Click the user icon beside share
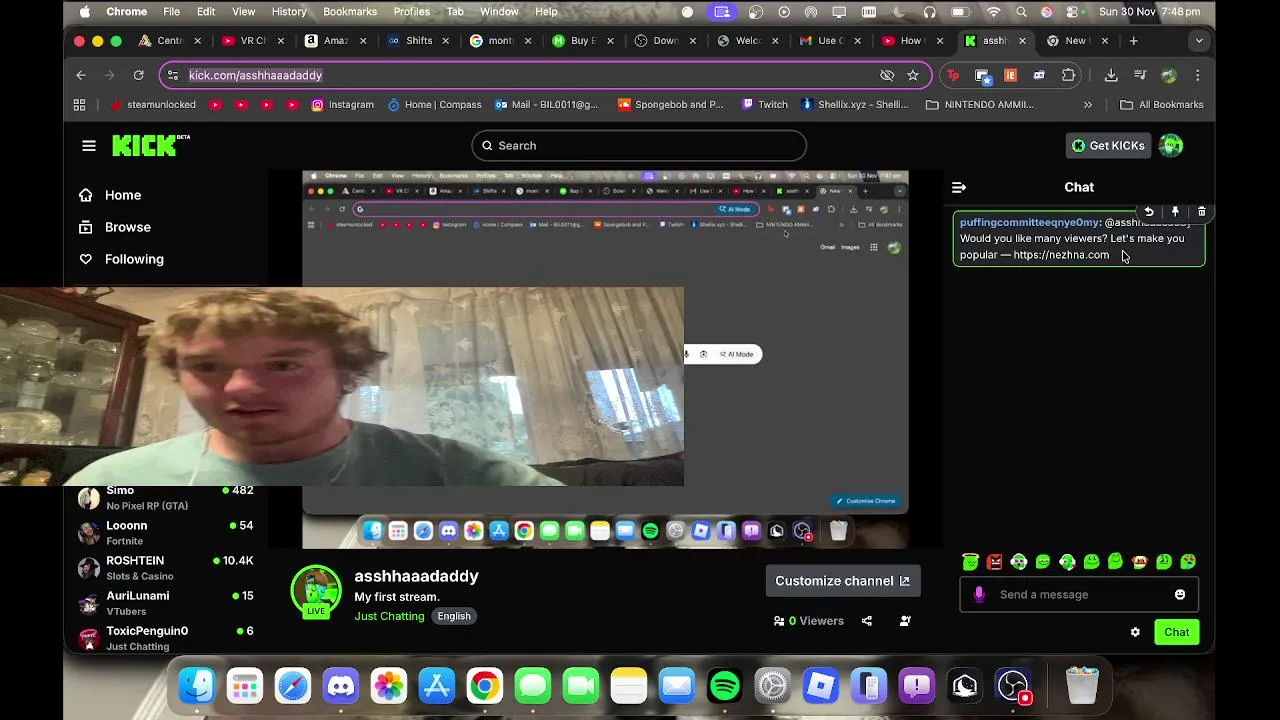1280x720 pixels. [905, 621]
